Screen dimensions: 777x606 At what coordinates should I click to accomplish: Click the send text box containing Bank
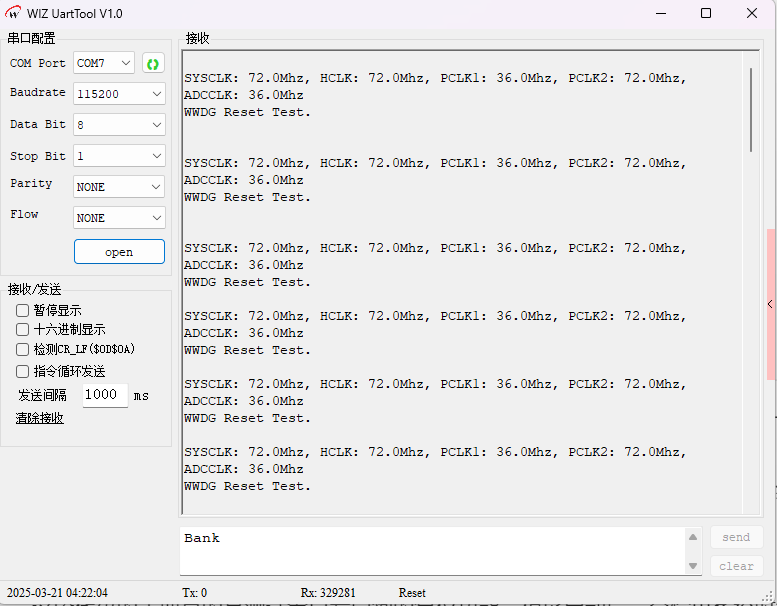[x=430, y=551]
